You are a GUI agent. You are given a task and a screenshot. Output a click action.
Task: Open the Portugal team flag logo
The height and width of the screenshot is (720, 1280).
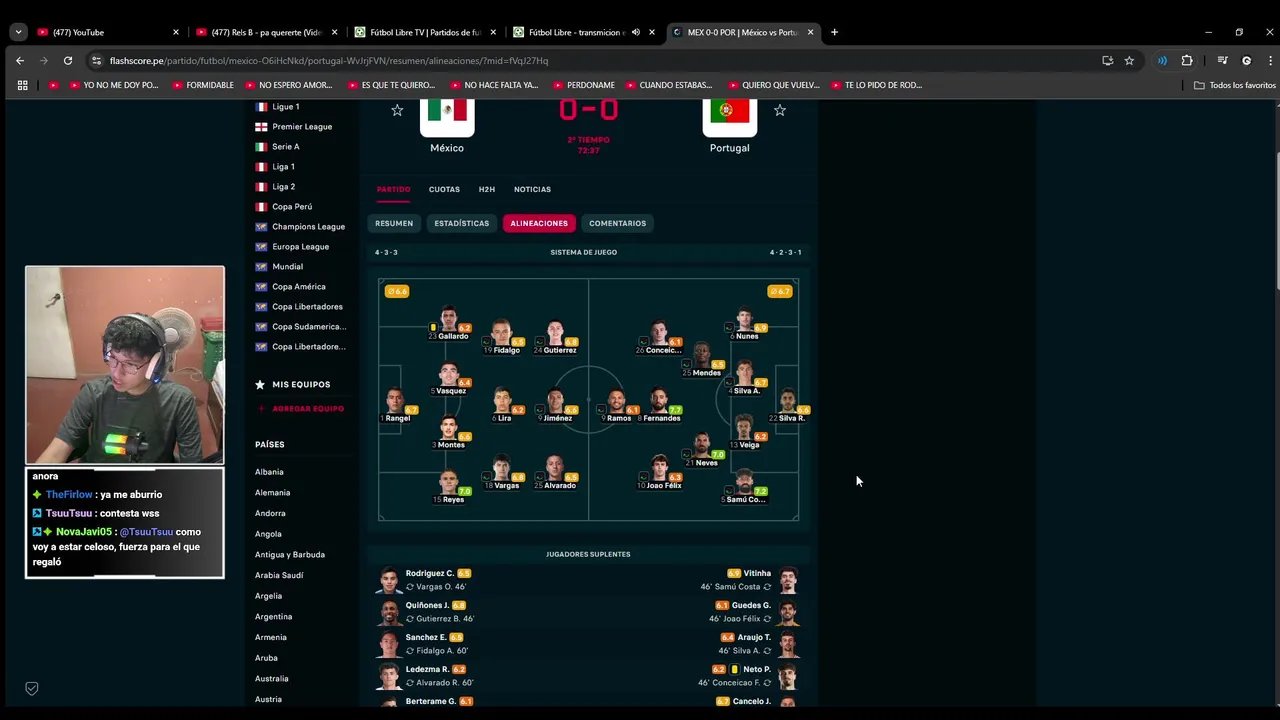730,115
